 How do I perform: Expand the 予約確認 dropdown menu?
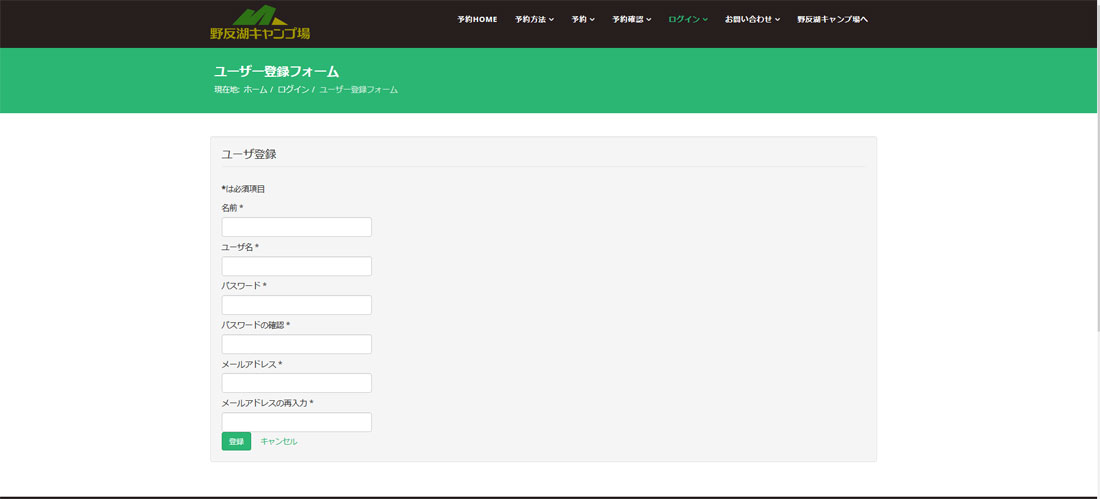point(631,19)
